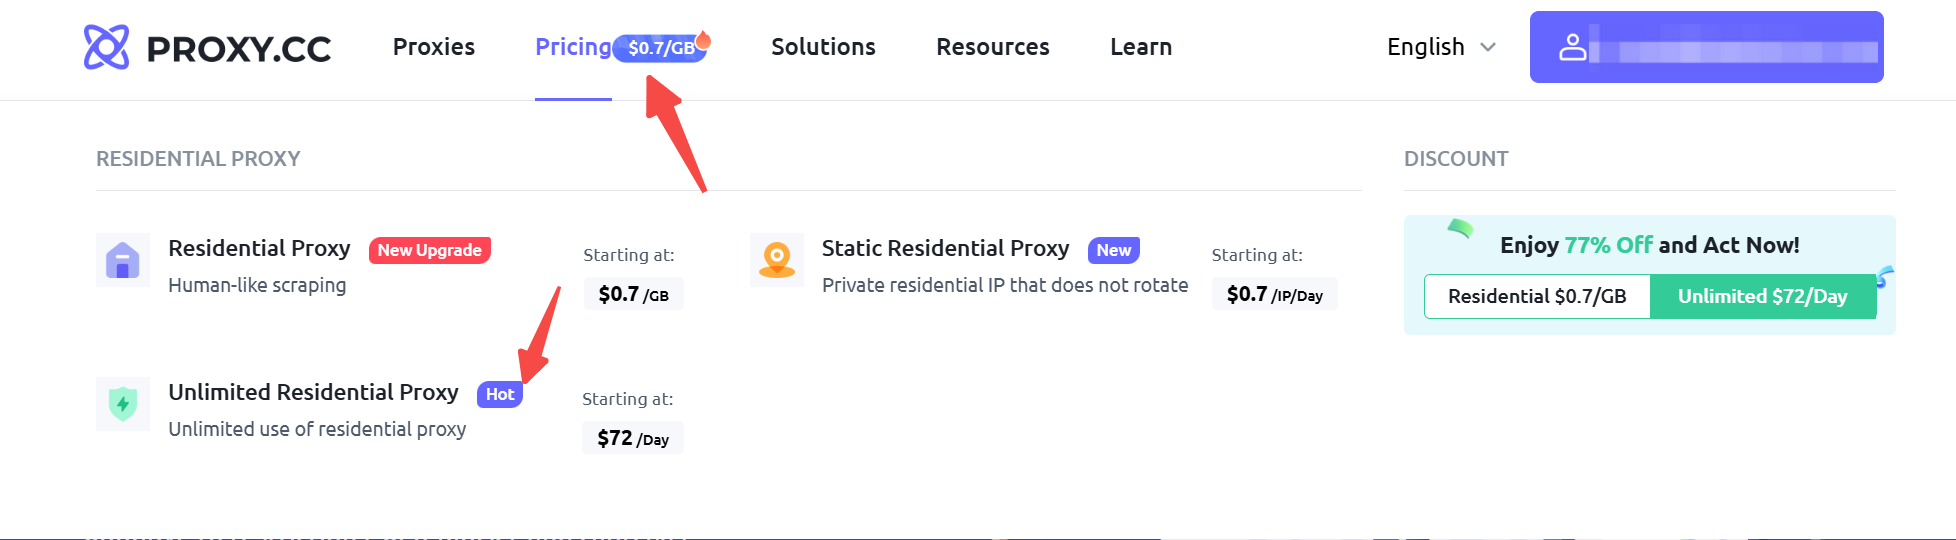Open the English language selector

(x=1441, y=47)
